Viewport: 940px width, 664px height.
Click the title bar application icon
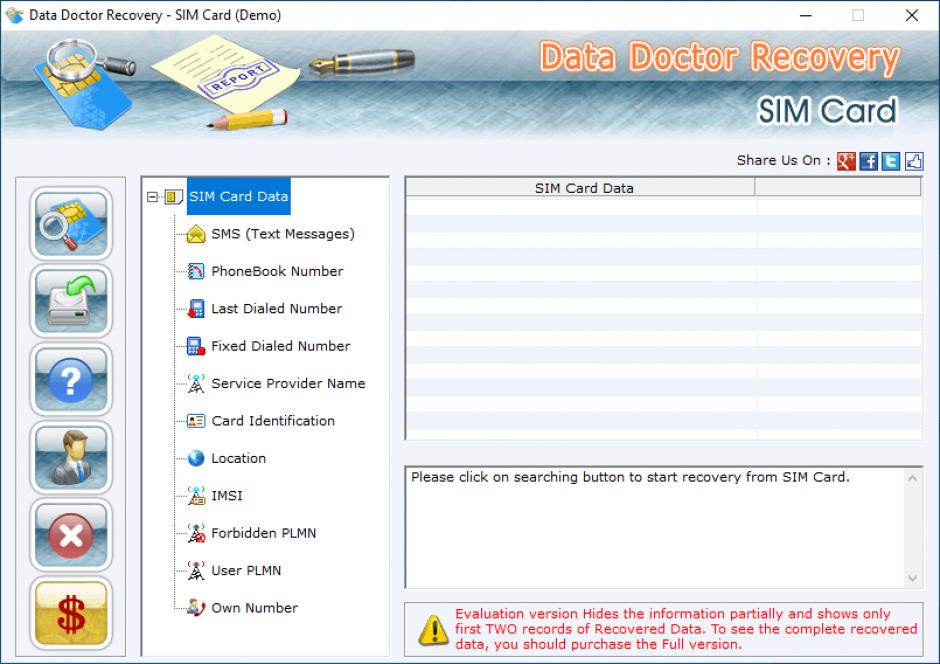(13, 15)
